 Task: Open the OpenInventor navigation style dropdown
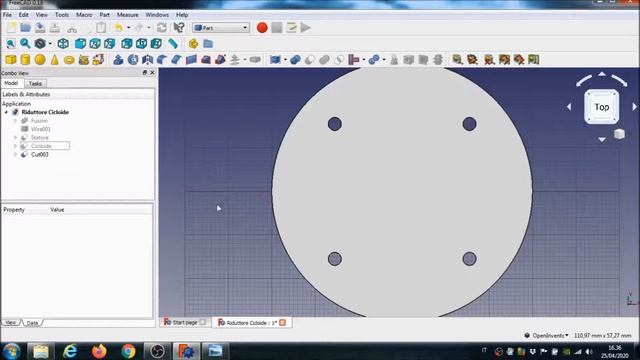coord(547,336)
